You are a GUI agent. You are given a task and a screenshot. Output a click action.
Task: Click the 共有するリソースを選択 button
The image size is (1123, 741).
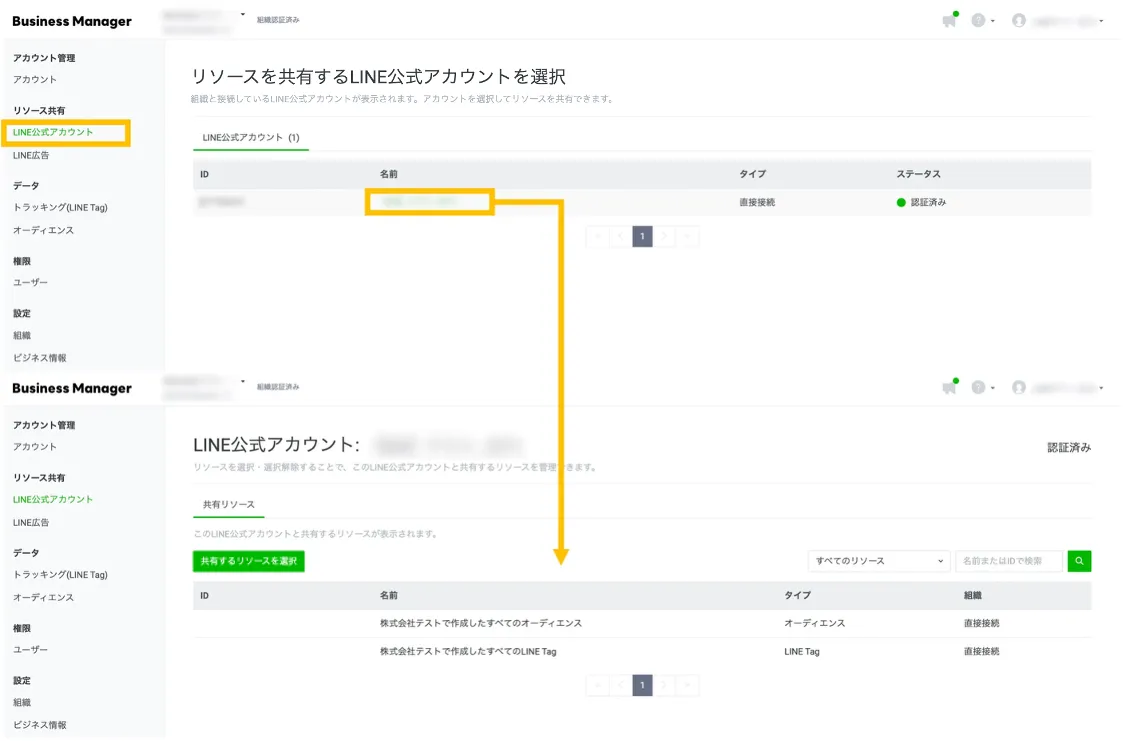coord(249,561)
